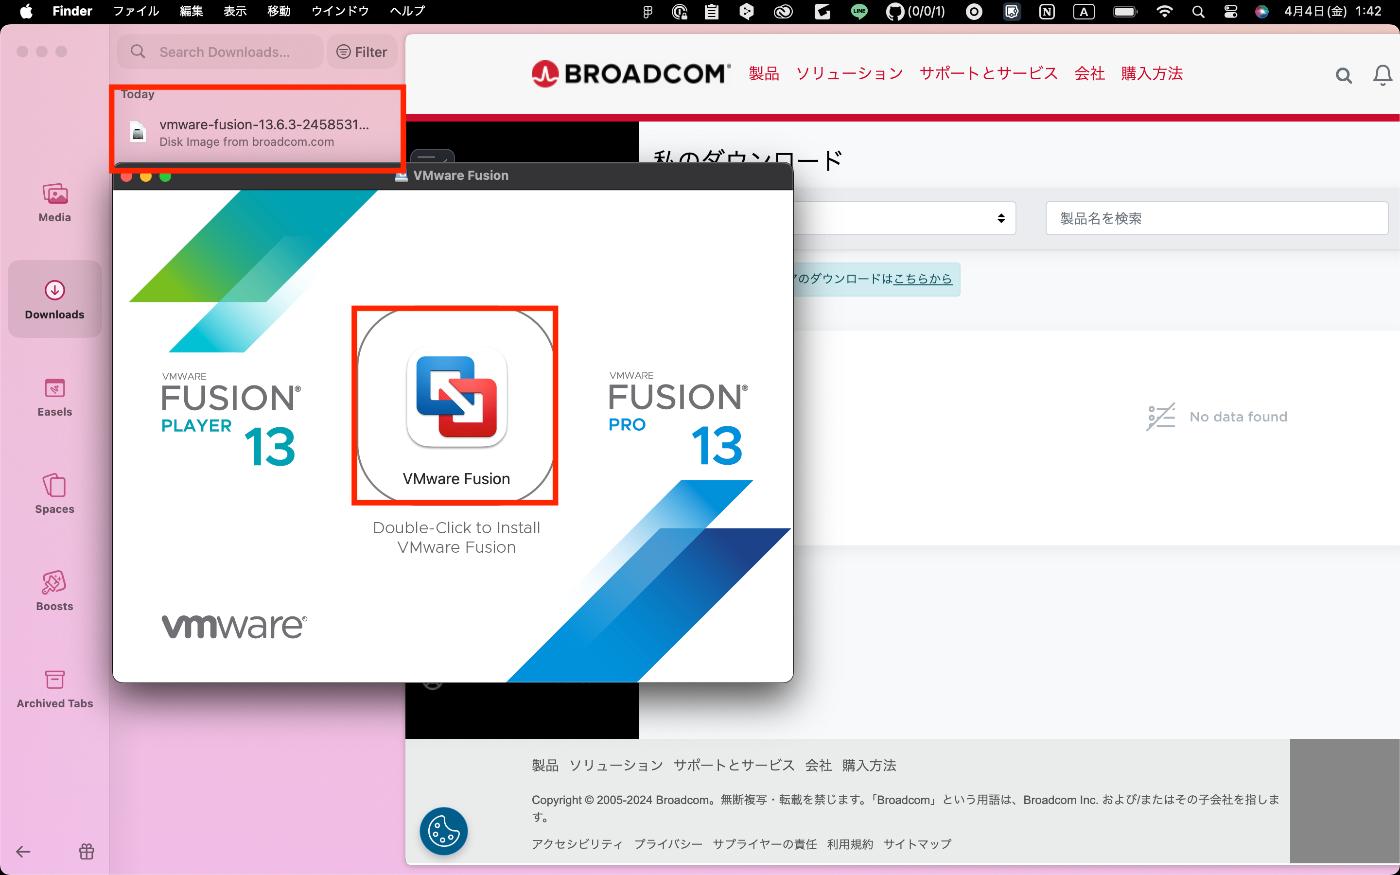Click footer 購入方法 link
The width and height of the screenshot is (1400, 875).
[x=869, y=765]
